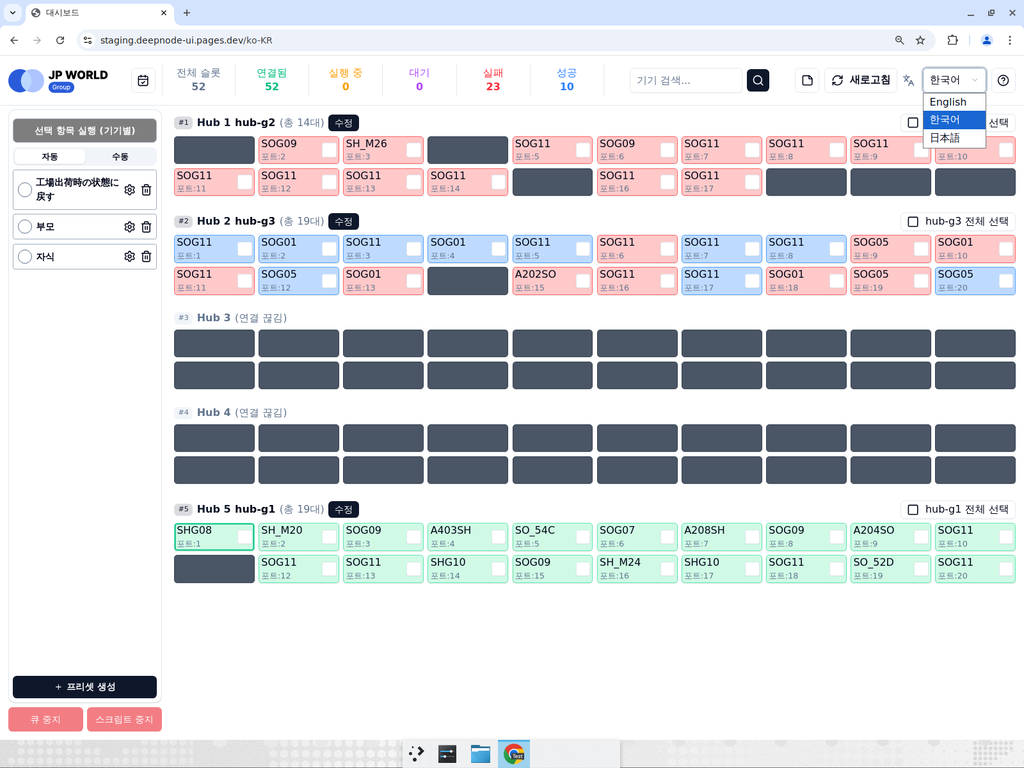Open the help question mark icon
Image resolution: width=1024 pixels, height=768 pixels.
point(1003,80)
